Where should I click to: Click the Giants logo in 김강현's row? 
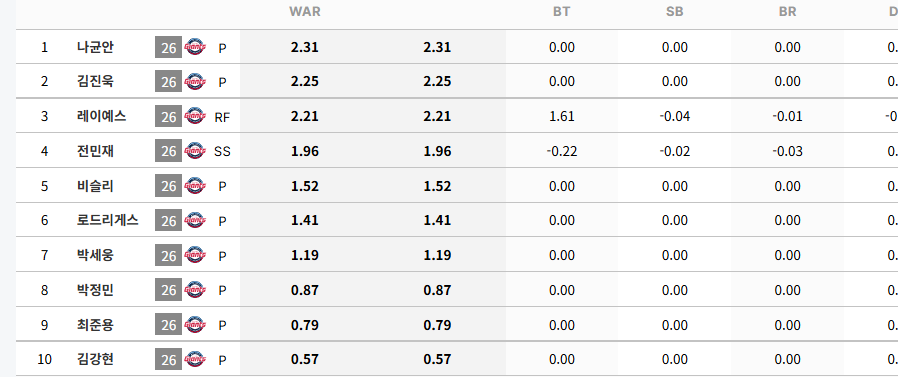tap(195, 360)
